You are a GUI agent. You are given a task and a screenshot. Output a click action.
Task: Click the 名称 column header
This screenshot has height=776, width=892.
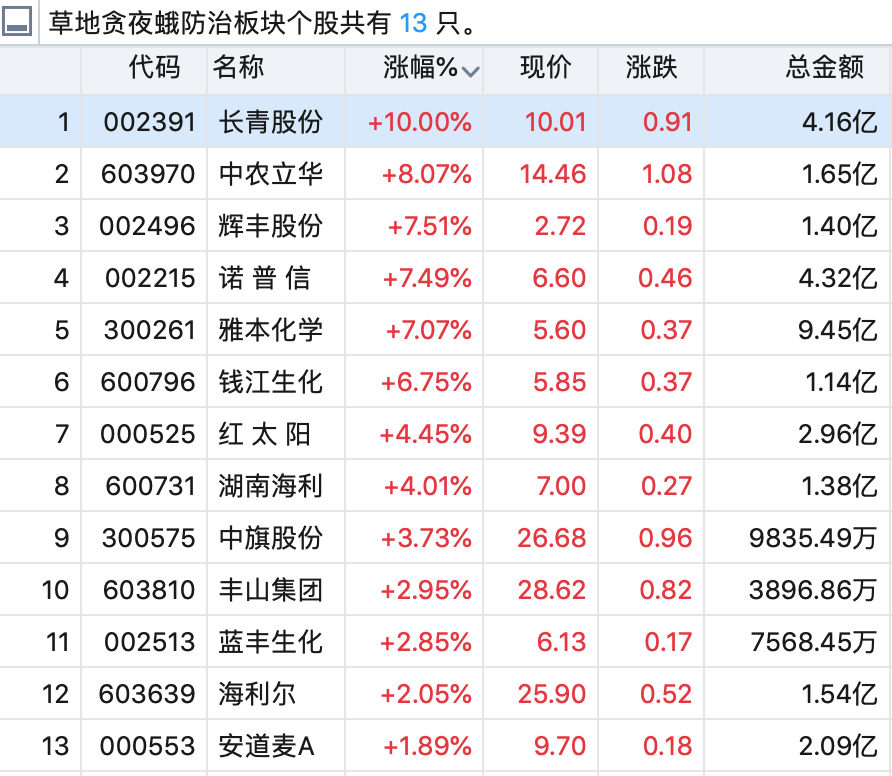tap(238, 67)
